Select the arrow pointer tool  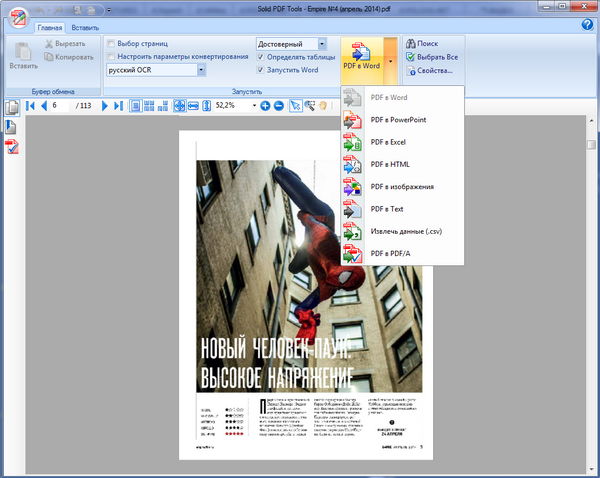click(x=295, y=105)
